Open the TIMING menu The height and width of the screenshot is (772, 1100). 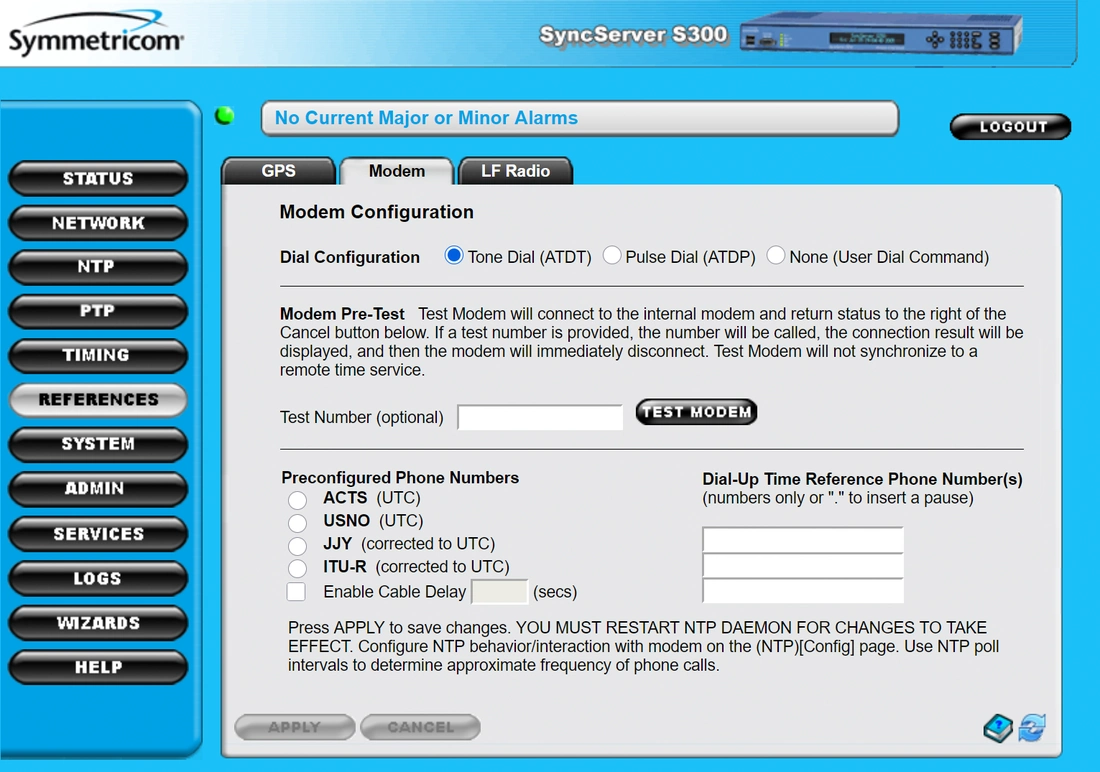click(98, 355)
